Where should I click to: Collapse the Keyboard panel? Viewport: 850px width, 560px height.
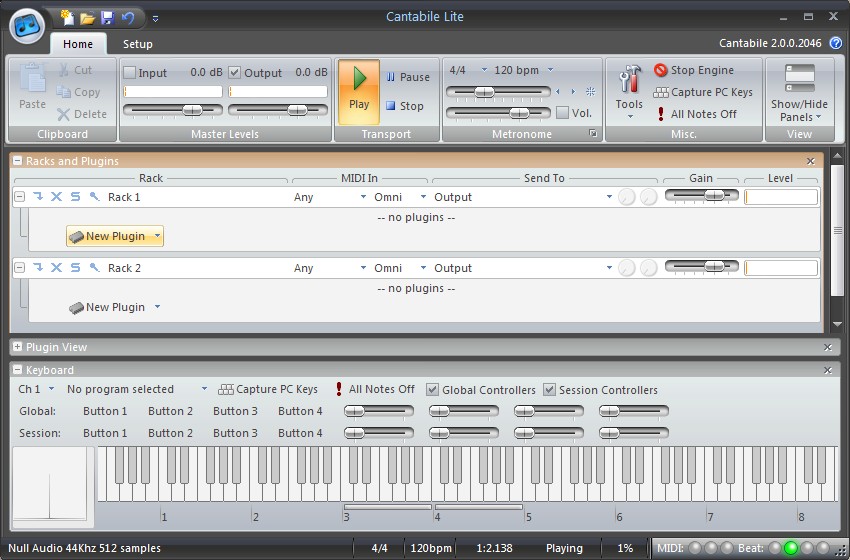(x=17, y=370)
